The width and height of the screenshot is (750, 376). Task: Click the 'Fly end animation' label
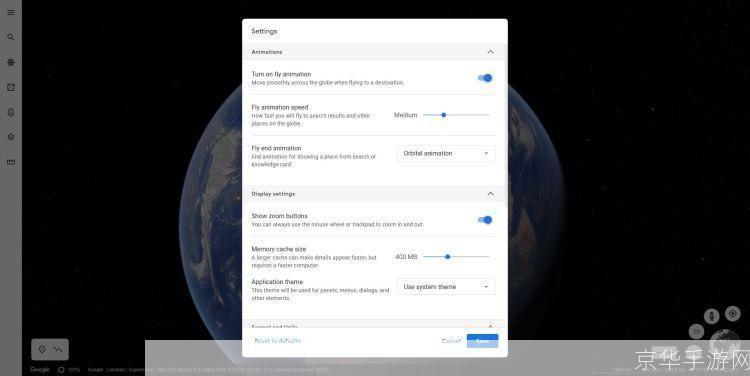pos(276,148)
